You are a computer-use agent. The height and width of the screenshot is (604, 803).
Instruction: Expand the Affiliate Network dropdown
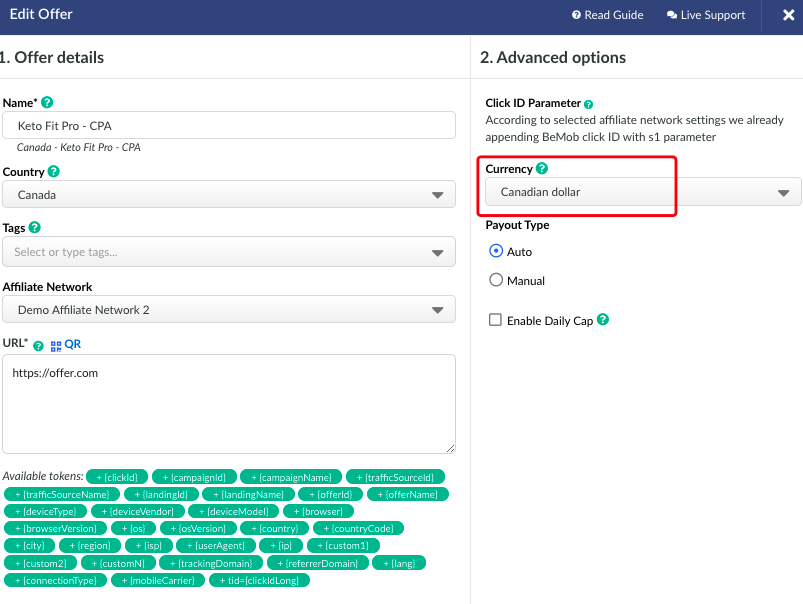228,310
